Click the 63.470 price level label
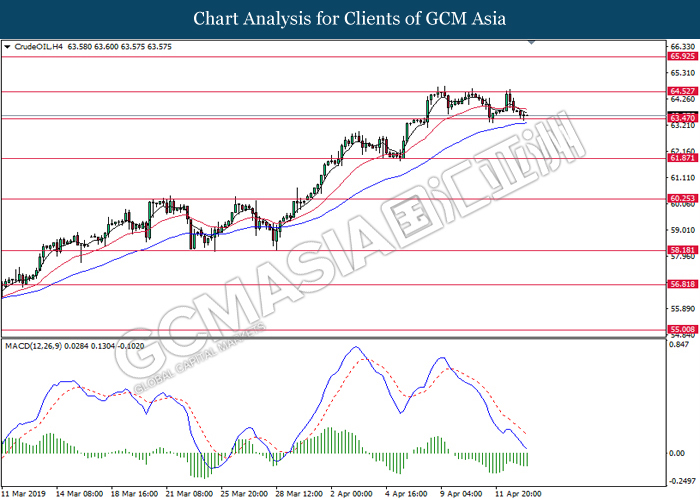 [683, 118]
